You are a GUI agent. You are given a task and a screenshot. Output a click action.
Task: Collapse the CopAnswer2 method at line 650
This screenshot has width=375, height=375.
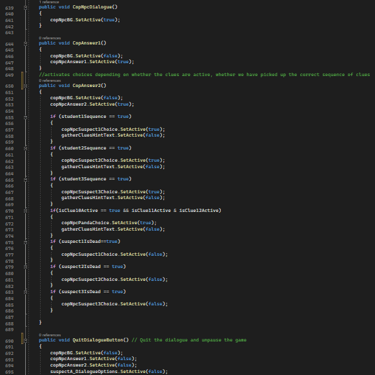tap(25, 86)
